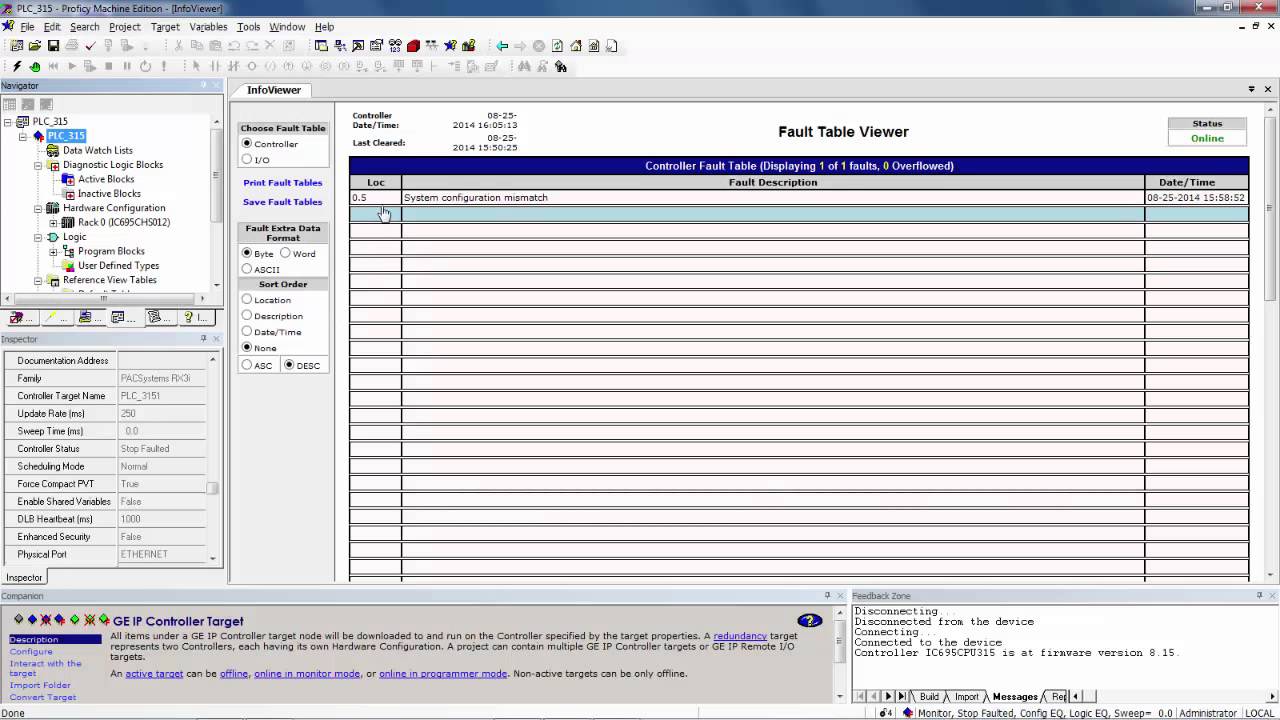
Task: Click the circular-arrow reset icon in run toolbar
Action: (145, 66)
